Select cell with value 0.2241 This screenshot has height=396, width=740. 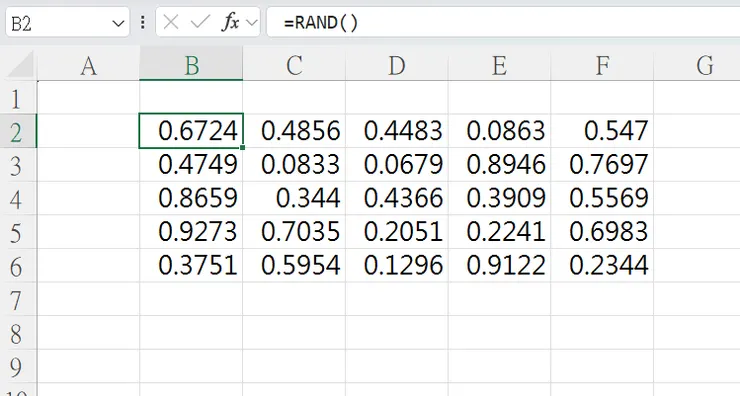(x=499, y=232)
